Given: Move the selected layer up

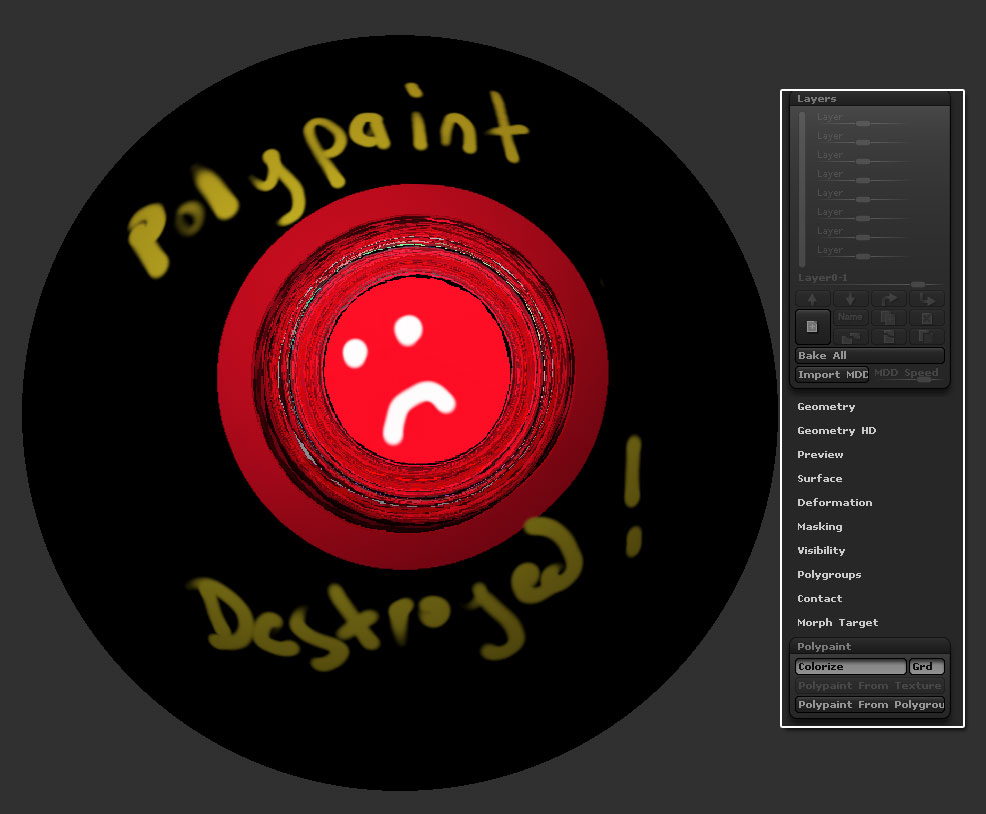Looking at the screenshot, I should click(812, 298).
